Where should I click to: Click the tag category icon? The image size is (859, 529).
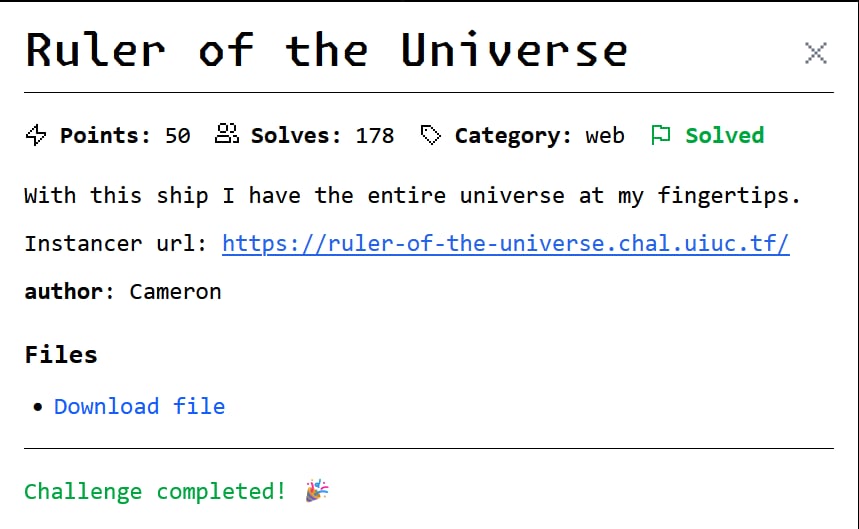(x=431, y=135)
